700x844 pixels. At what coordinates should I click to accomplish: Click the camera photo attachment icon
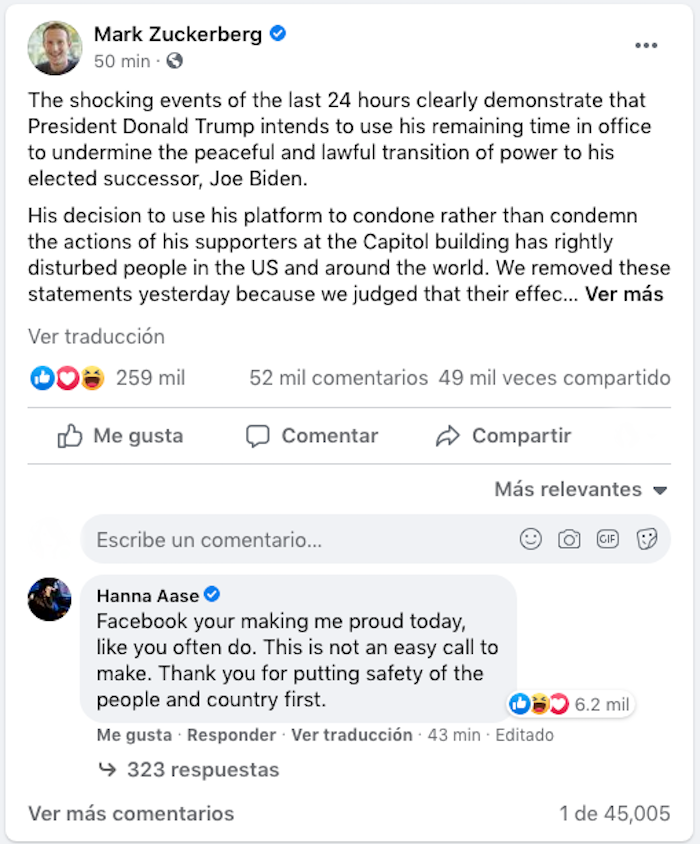click(x=569, y=540)
